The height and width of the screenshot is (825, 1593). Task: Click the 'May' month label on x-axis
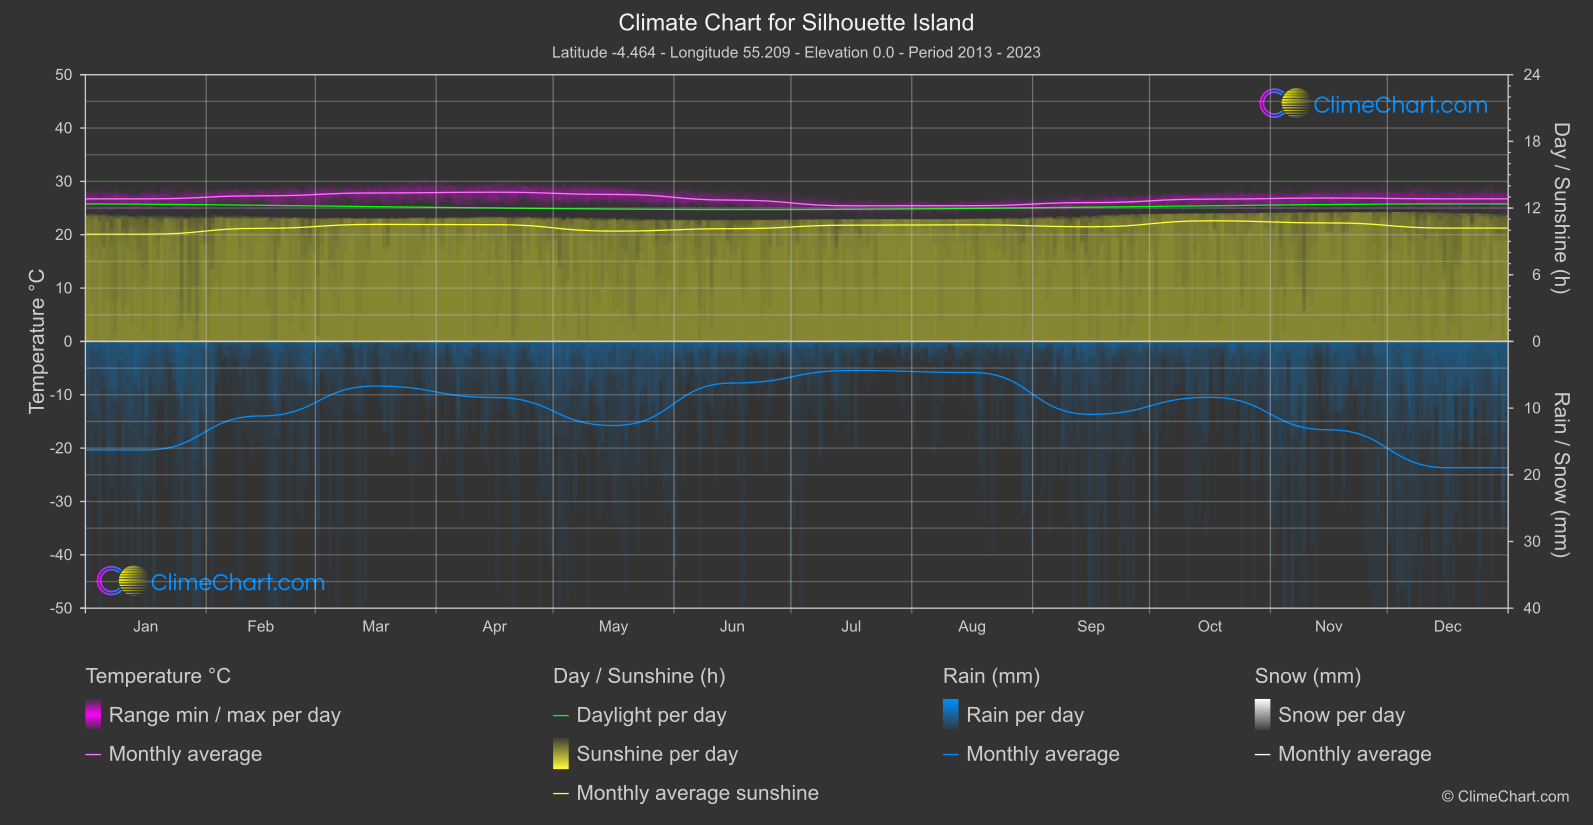(614, 626)
